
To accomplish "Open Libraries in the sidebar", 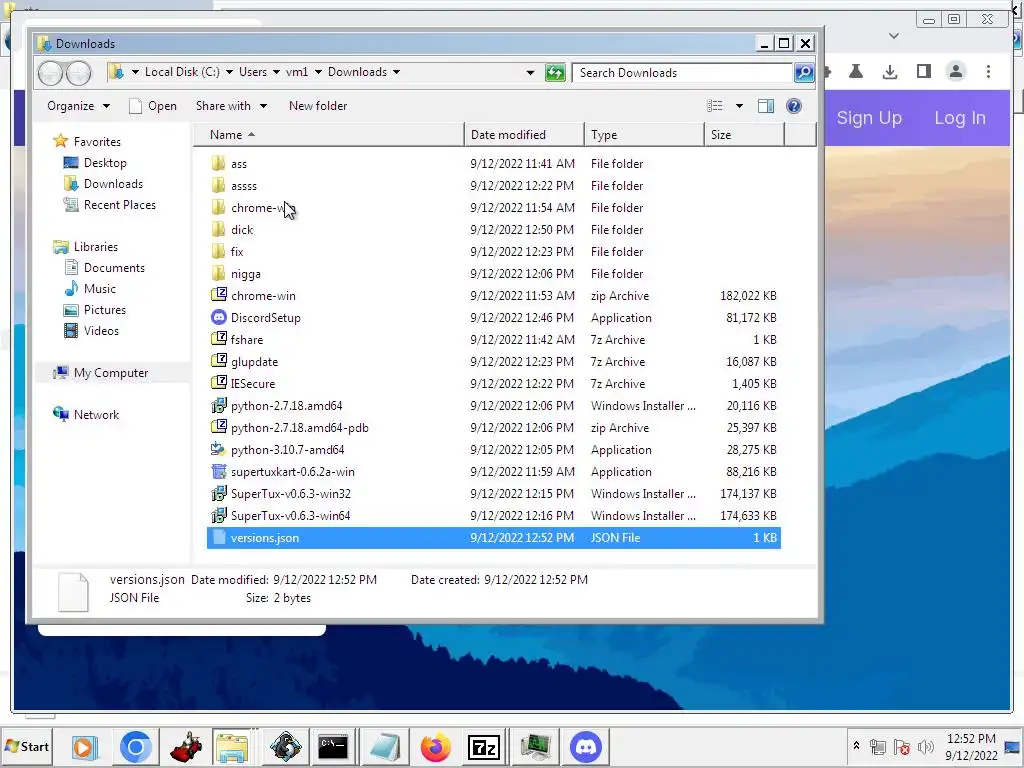I will 86,246.
